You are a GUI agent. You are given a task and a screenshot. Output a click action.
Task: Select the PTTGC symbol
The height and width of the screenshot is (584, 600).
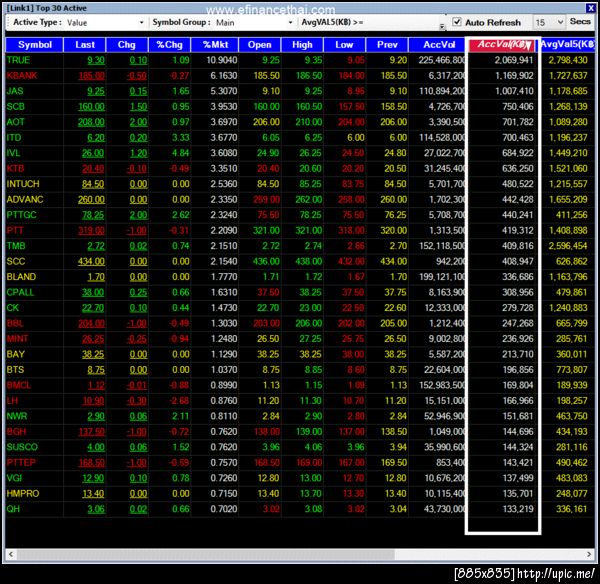(21, 215)
